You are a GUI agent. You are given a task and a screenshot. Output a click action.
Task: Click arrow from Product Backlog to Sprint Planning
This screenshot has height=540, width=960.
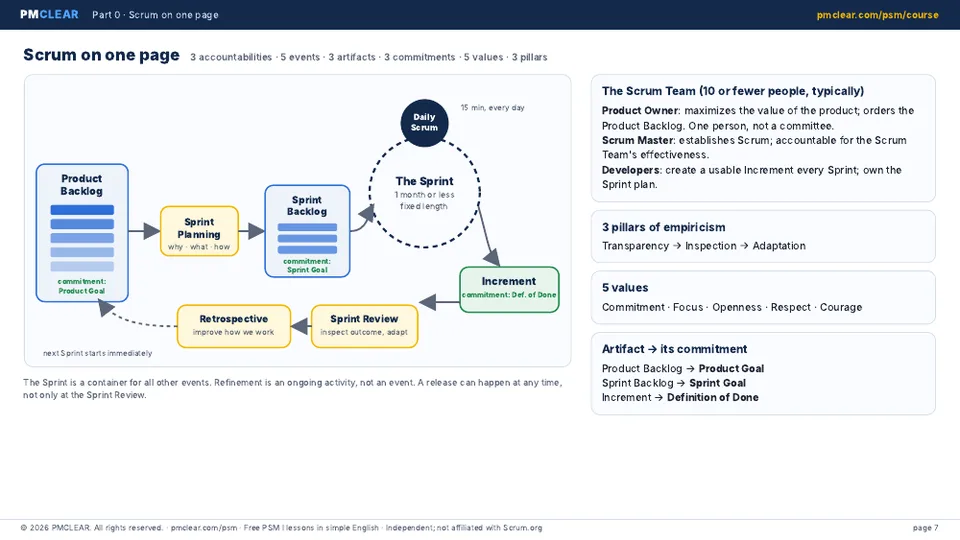click(x=144, y=231)
